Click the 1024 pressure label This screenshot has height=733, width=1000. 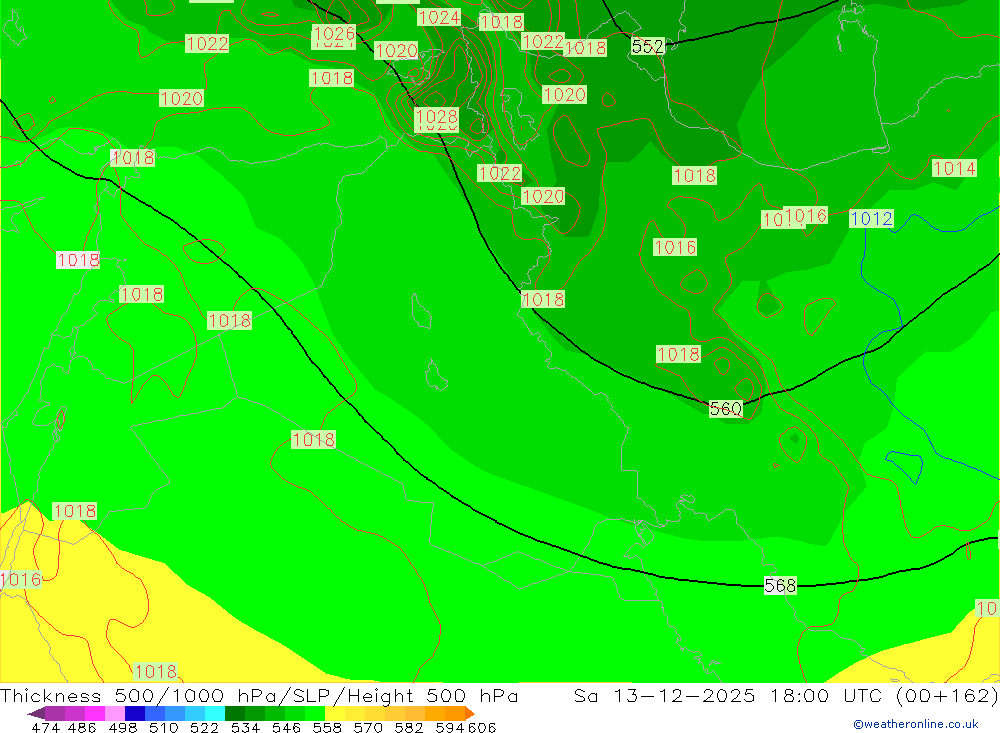(439, 17)
